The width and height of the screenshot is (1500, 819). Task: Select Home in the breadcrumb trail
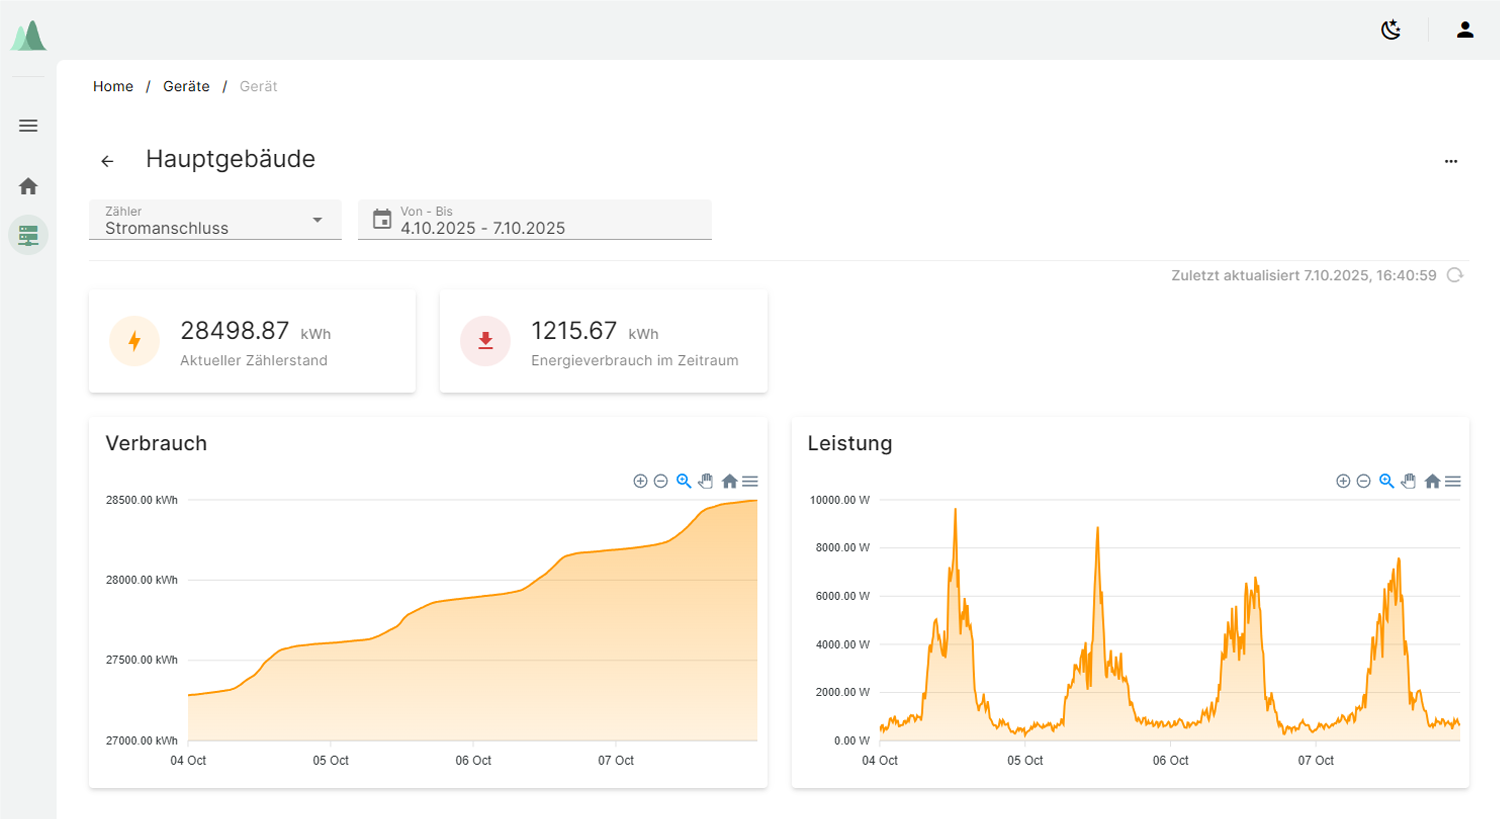coord(113,86)
